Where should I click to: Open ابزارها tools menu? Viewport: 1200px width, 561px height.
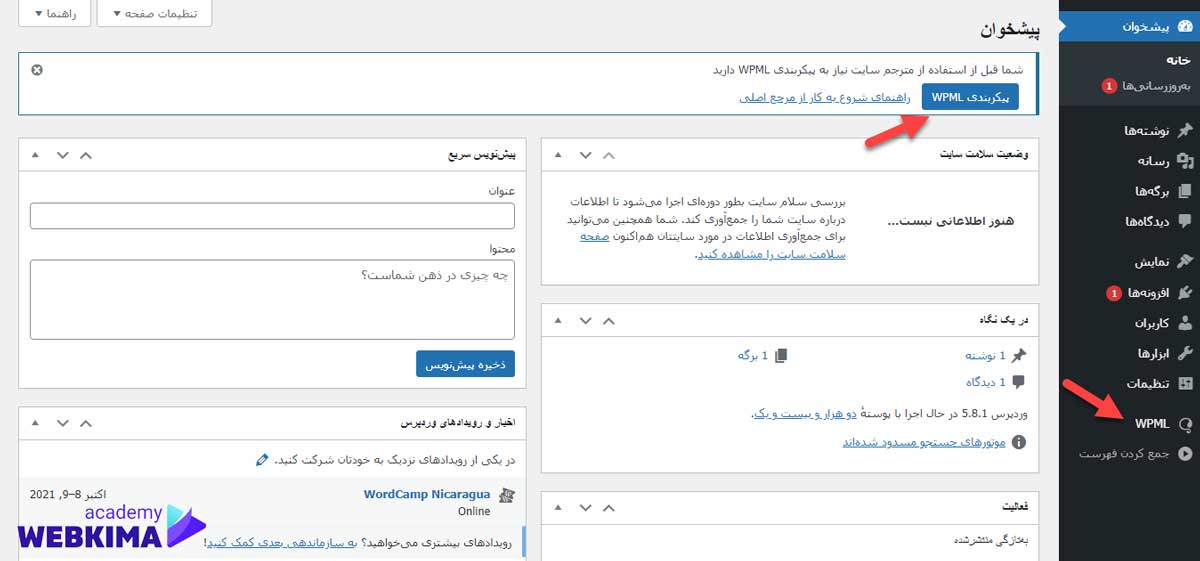[x=1152, y=353]
